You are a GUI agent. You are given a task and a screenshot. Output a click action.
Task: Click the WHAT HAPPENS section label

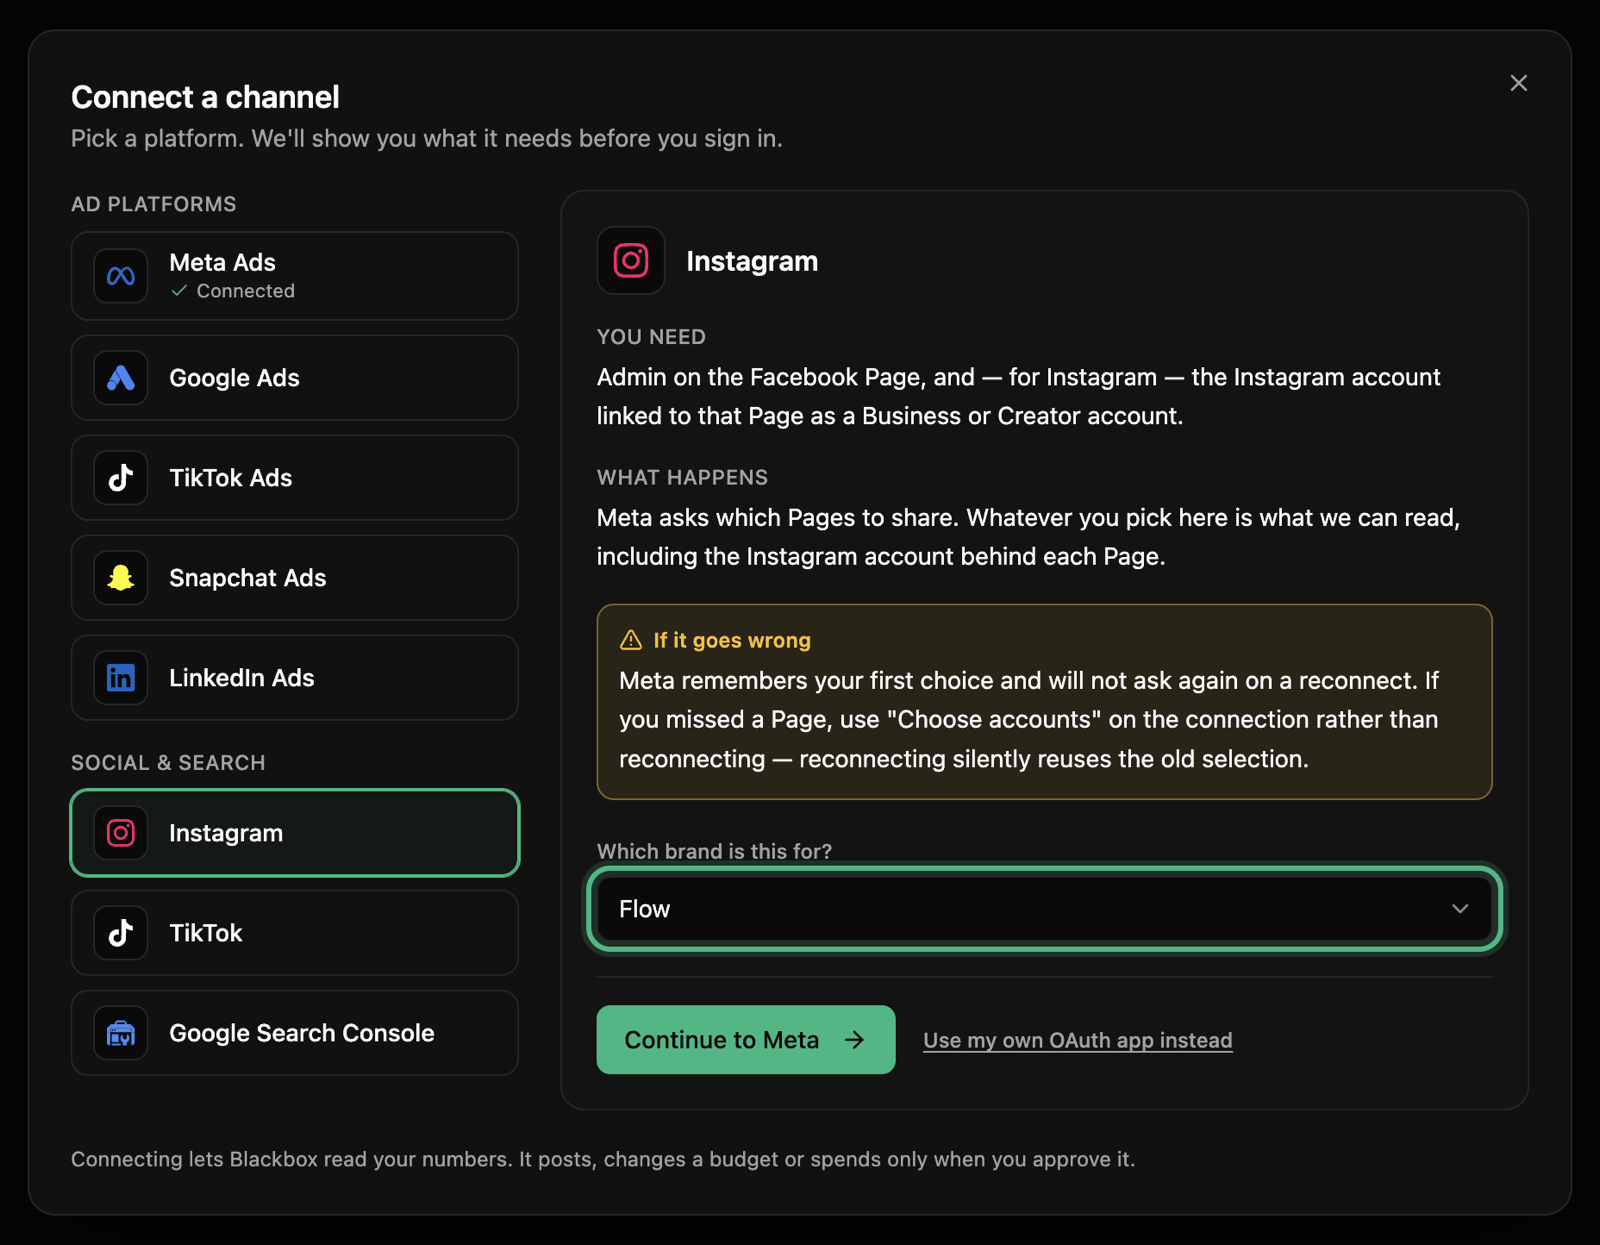coord(682,478)
